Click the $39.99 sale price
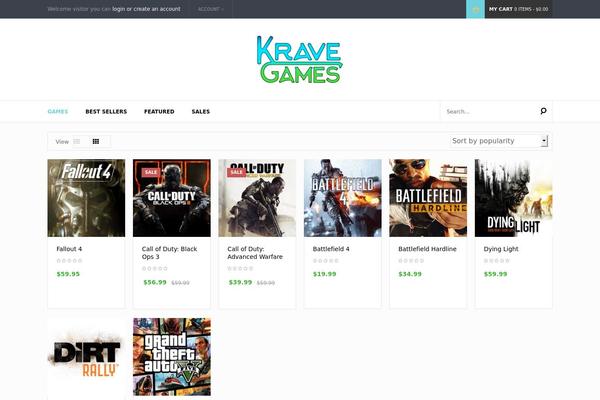 click(x=240, y=282)
